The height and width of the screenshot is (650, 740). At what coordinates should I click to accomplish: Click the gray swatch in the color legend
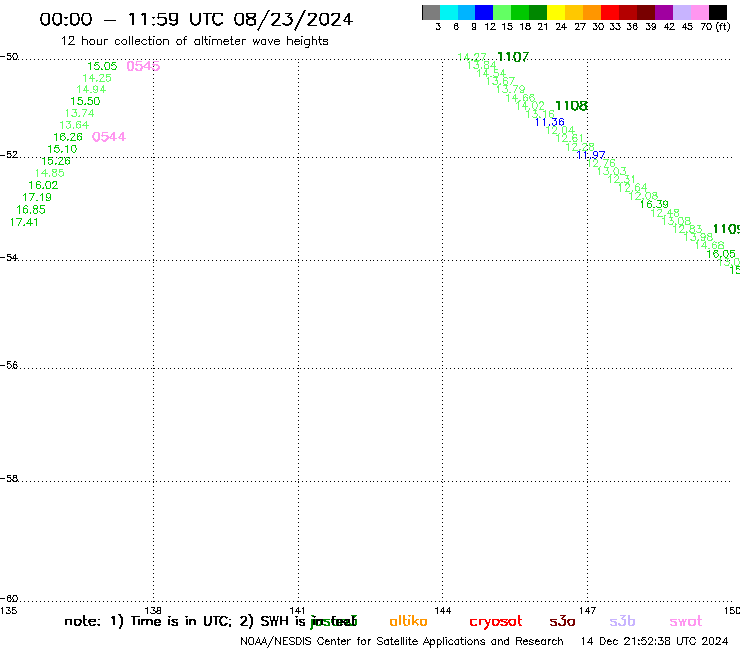pos(431,12)
